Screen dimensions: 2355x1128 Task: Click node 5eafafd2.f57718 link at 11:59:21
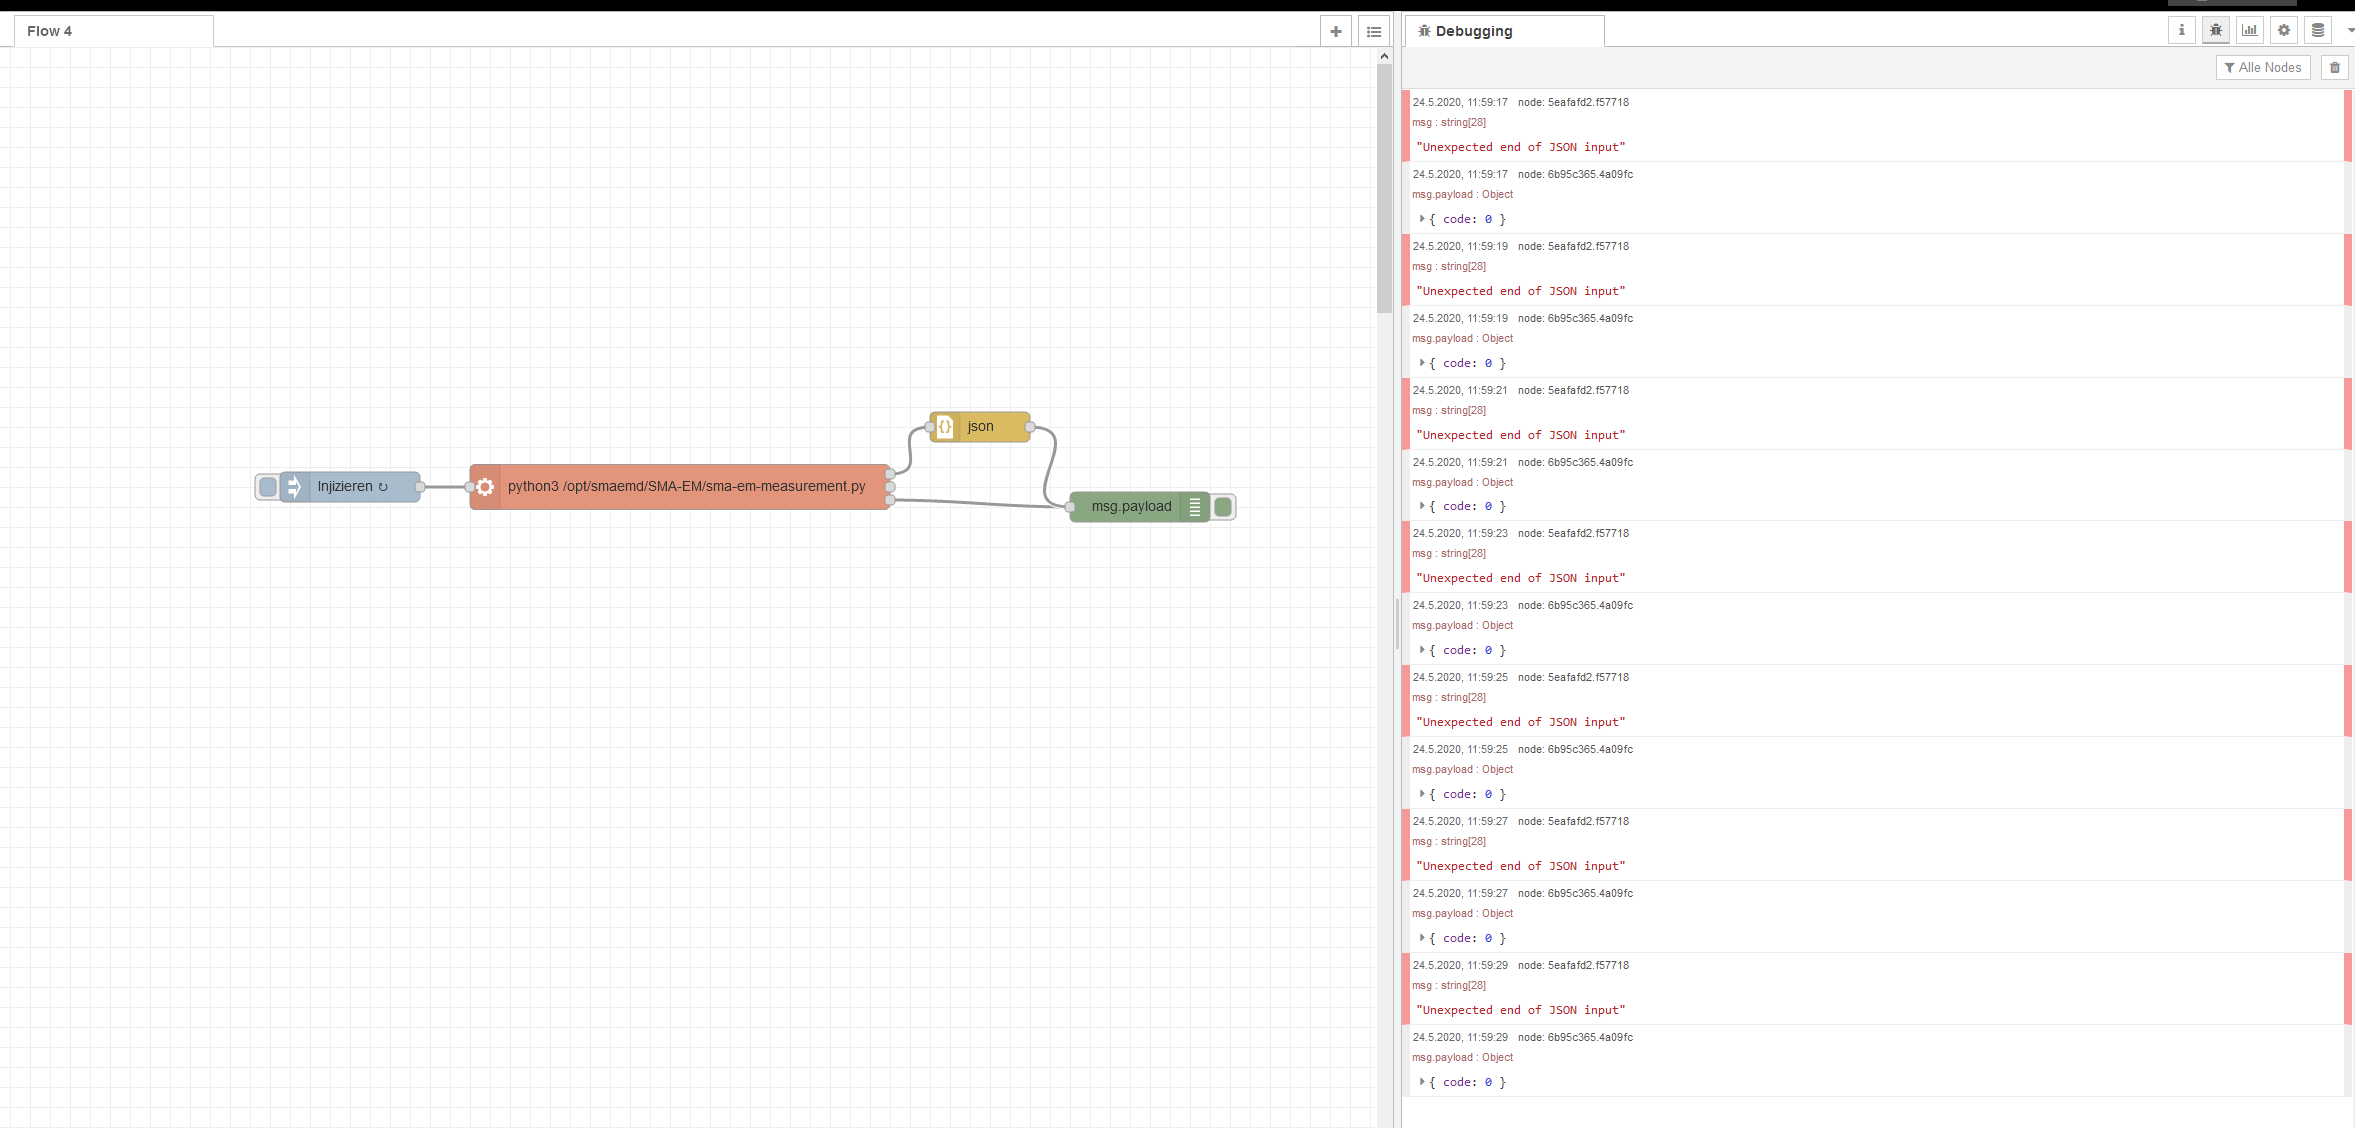(1573, 390)
